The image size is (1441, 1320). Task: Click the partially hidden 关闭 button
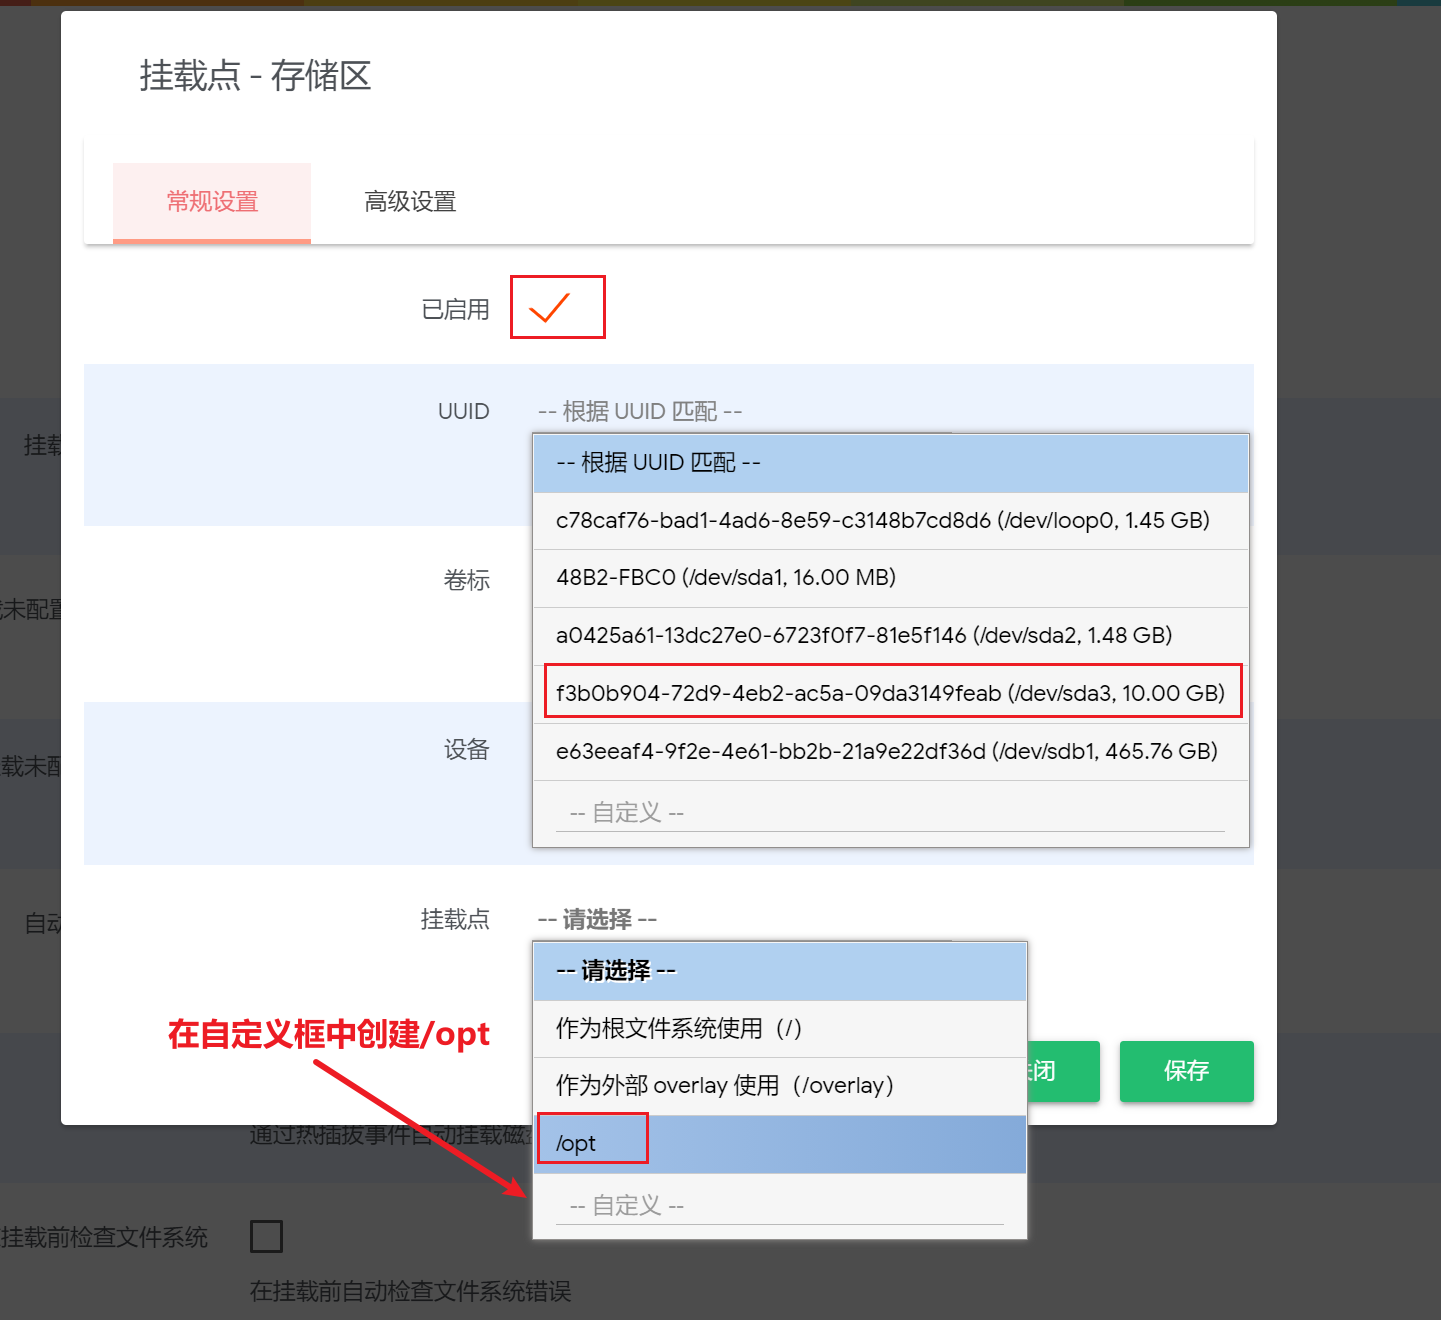click(x=1063, y=1071)
